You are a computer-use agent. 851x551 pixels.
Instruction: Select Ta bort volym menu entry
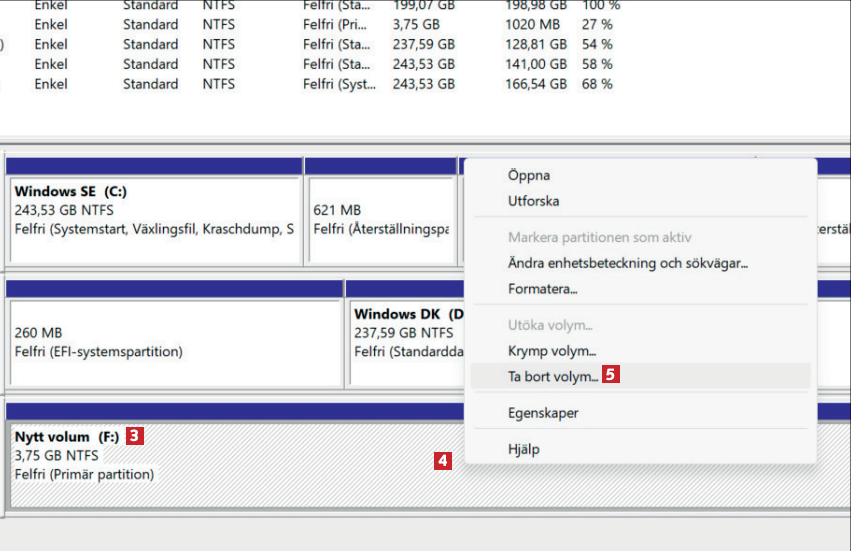[553, 377]
